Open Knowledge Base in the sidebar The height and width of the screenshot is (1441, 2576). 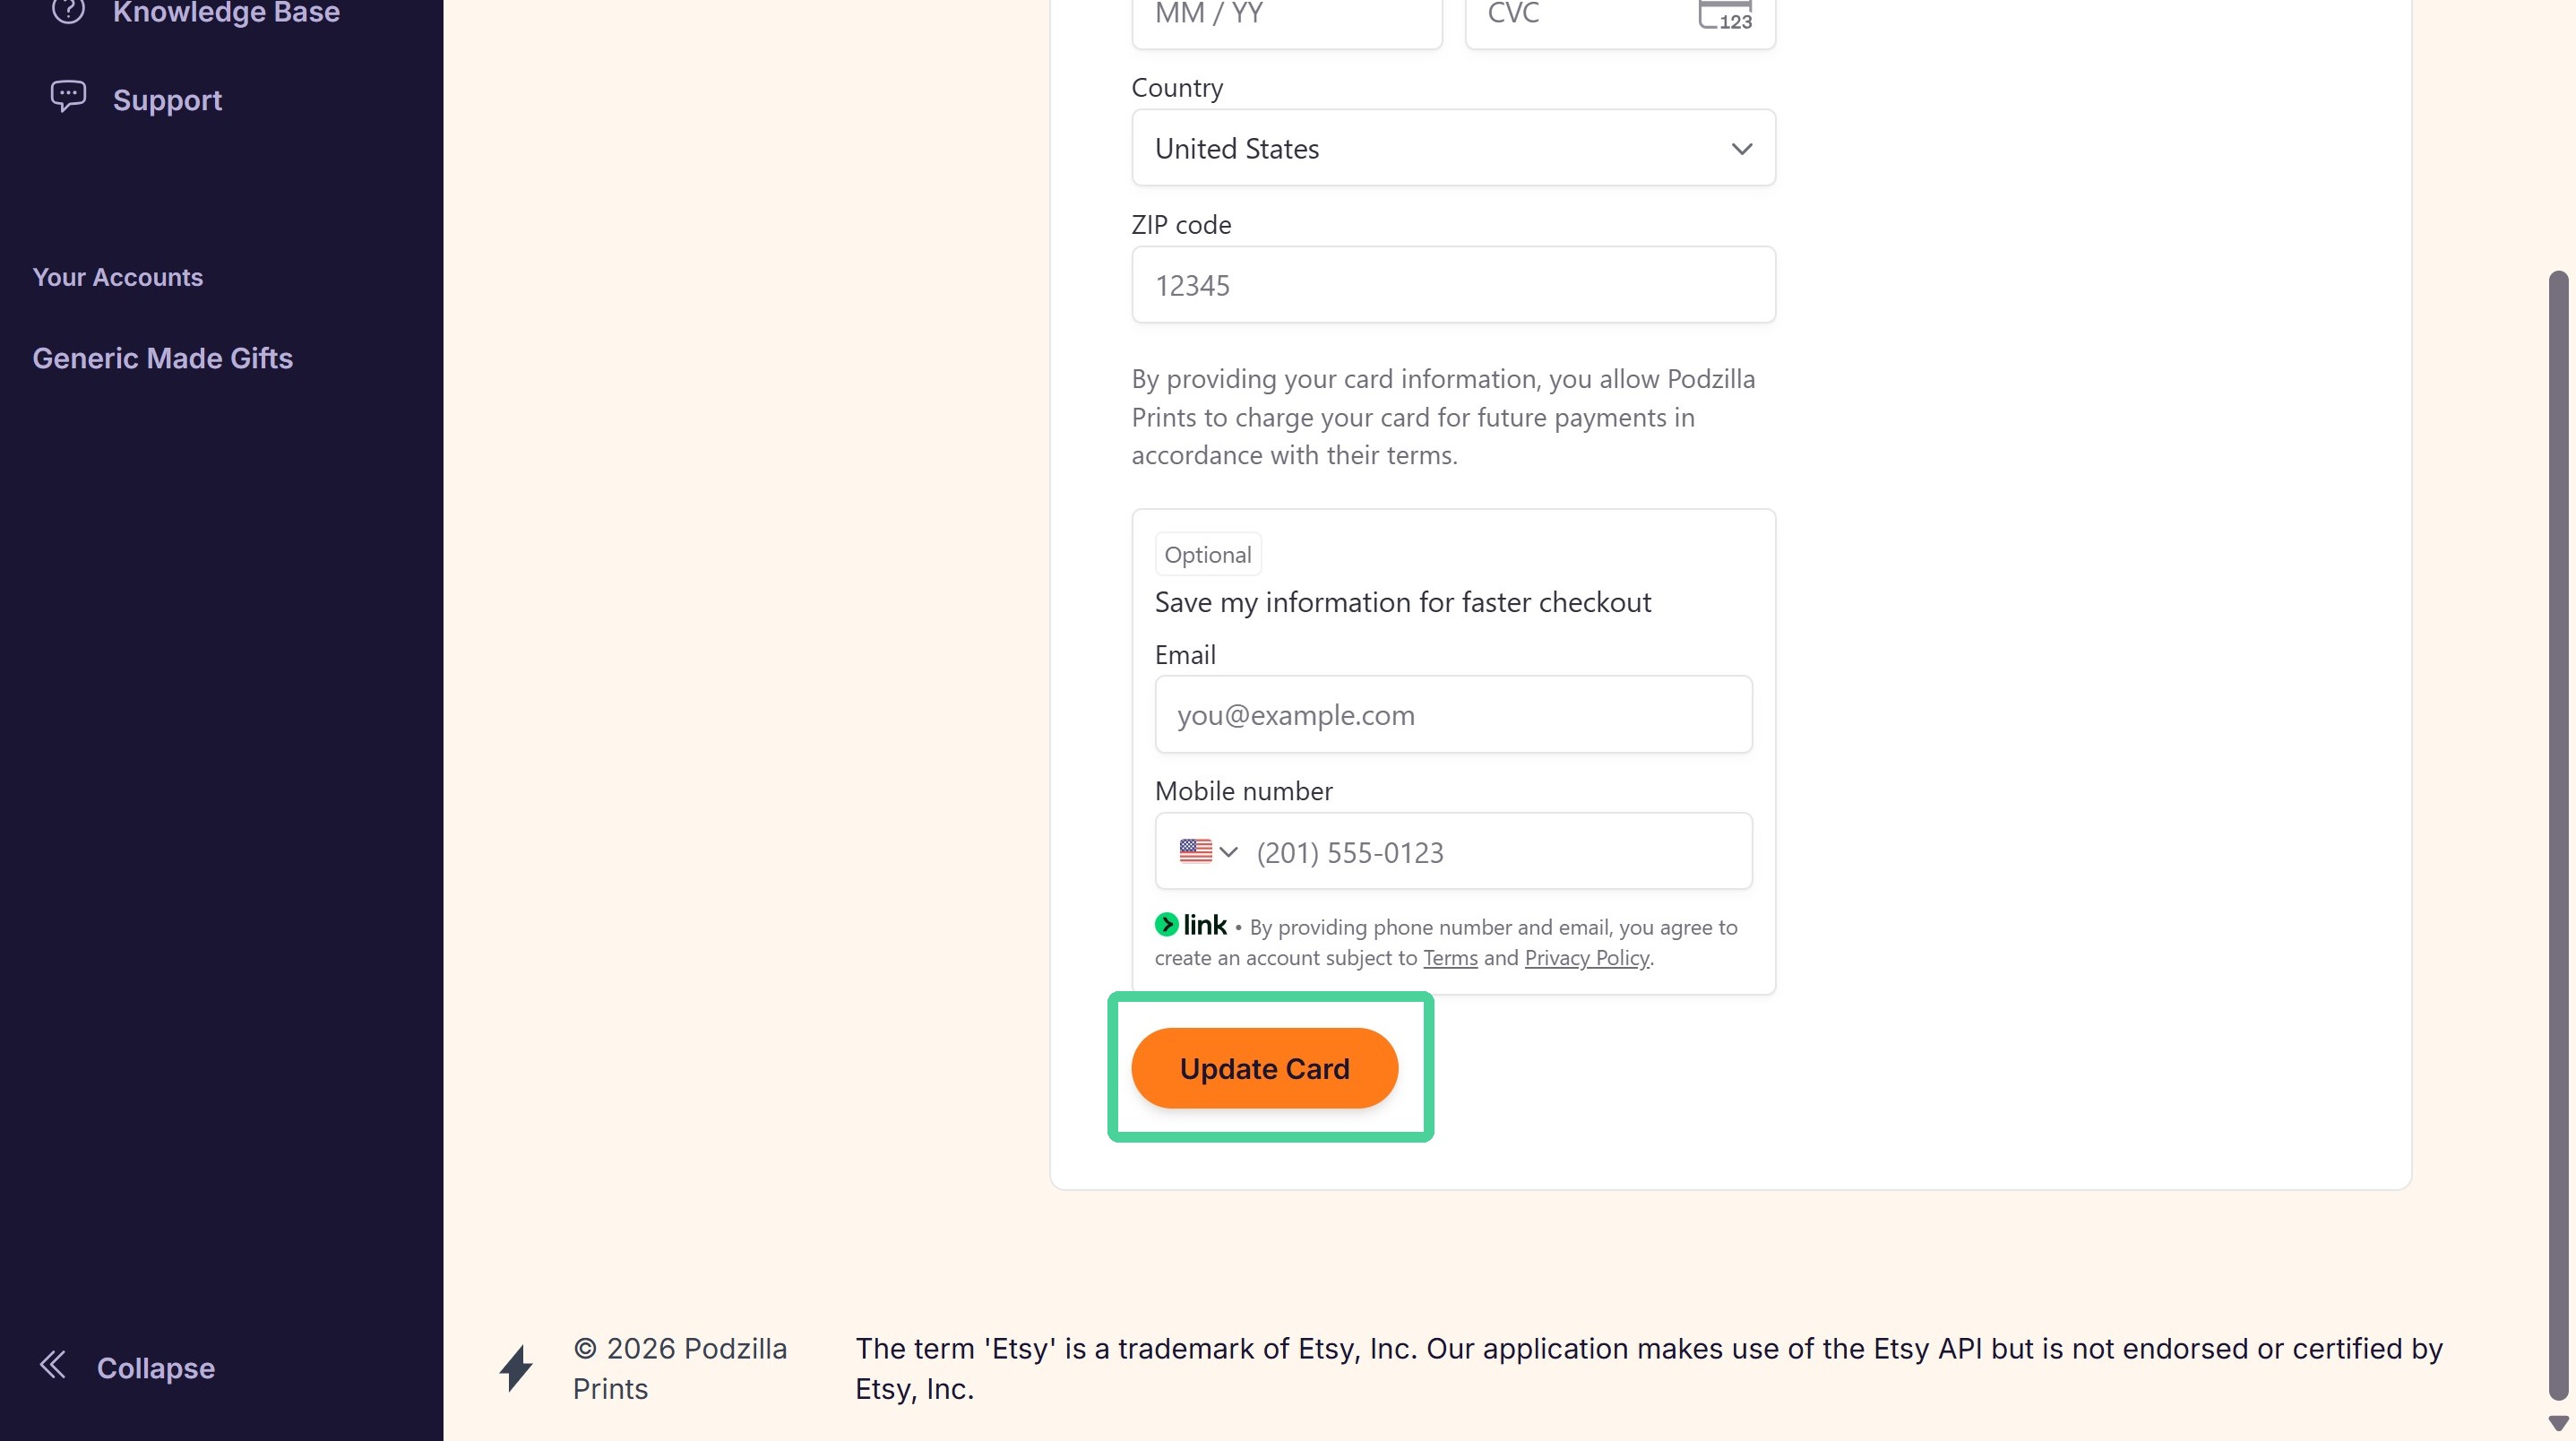point(226,12)
